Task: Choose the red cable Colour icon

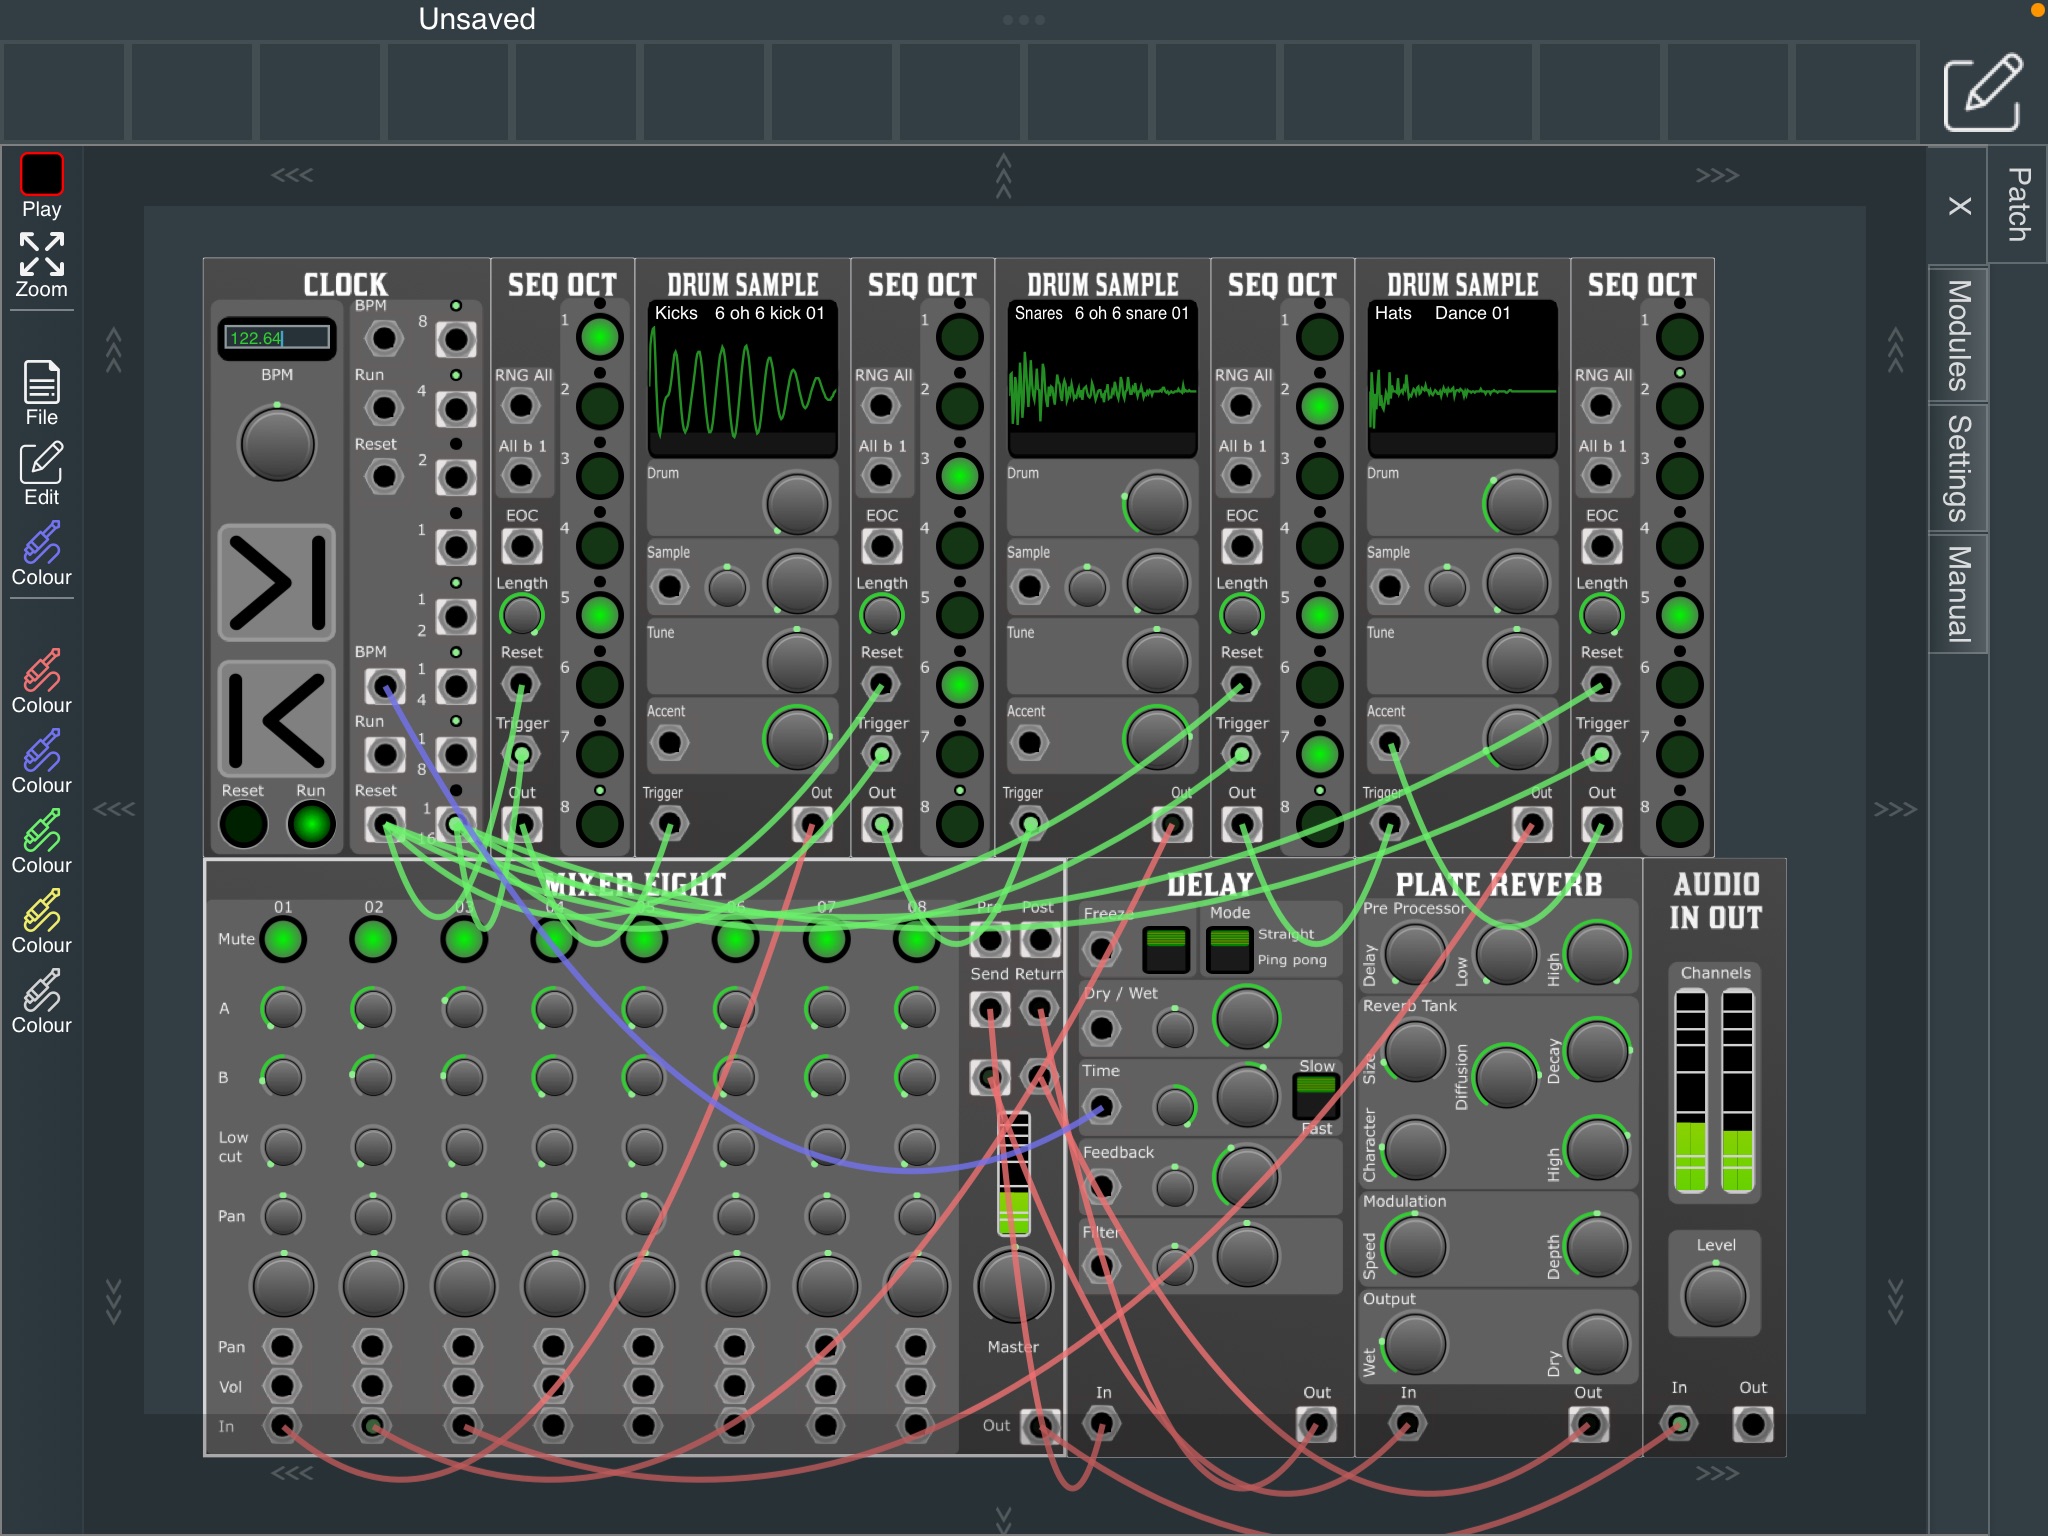Action: (42, 671)
